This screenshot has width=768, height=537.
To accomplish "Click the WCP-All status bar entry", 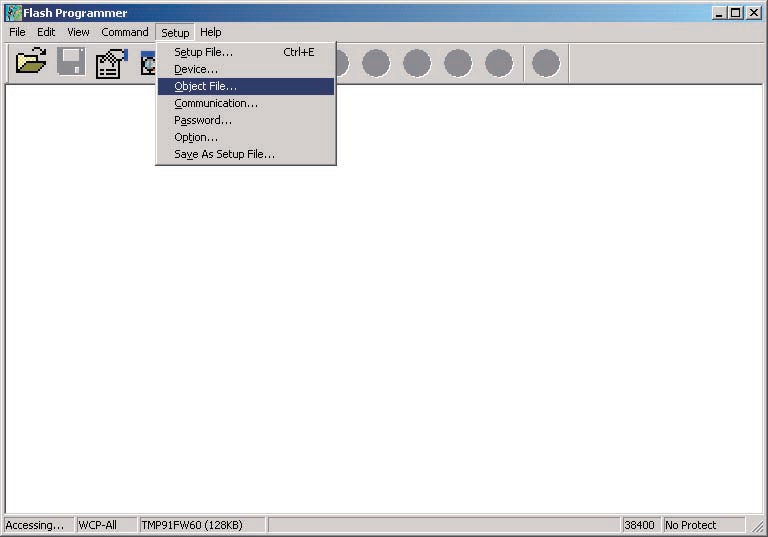I will click(x=97, y=525).
